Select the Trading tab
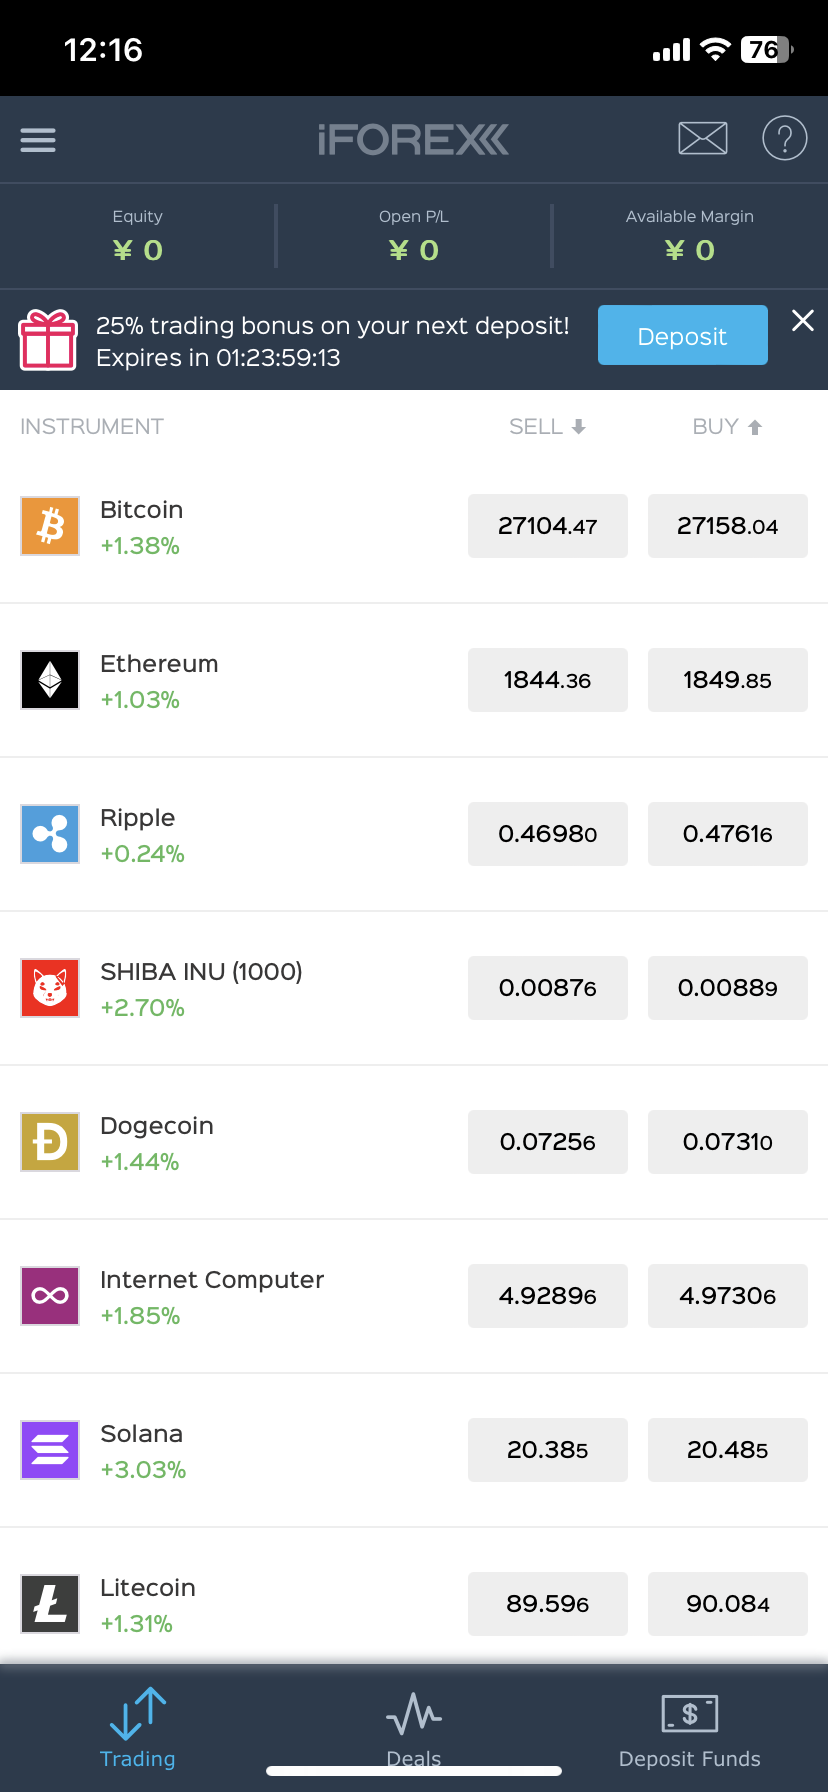The height and width of the screenshot is (1792, 828). tap(138, 1728)
